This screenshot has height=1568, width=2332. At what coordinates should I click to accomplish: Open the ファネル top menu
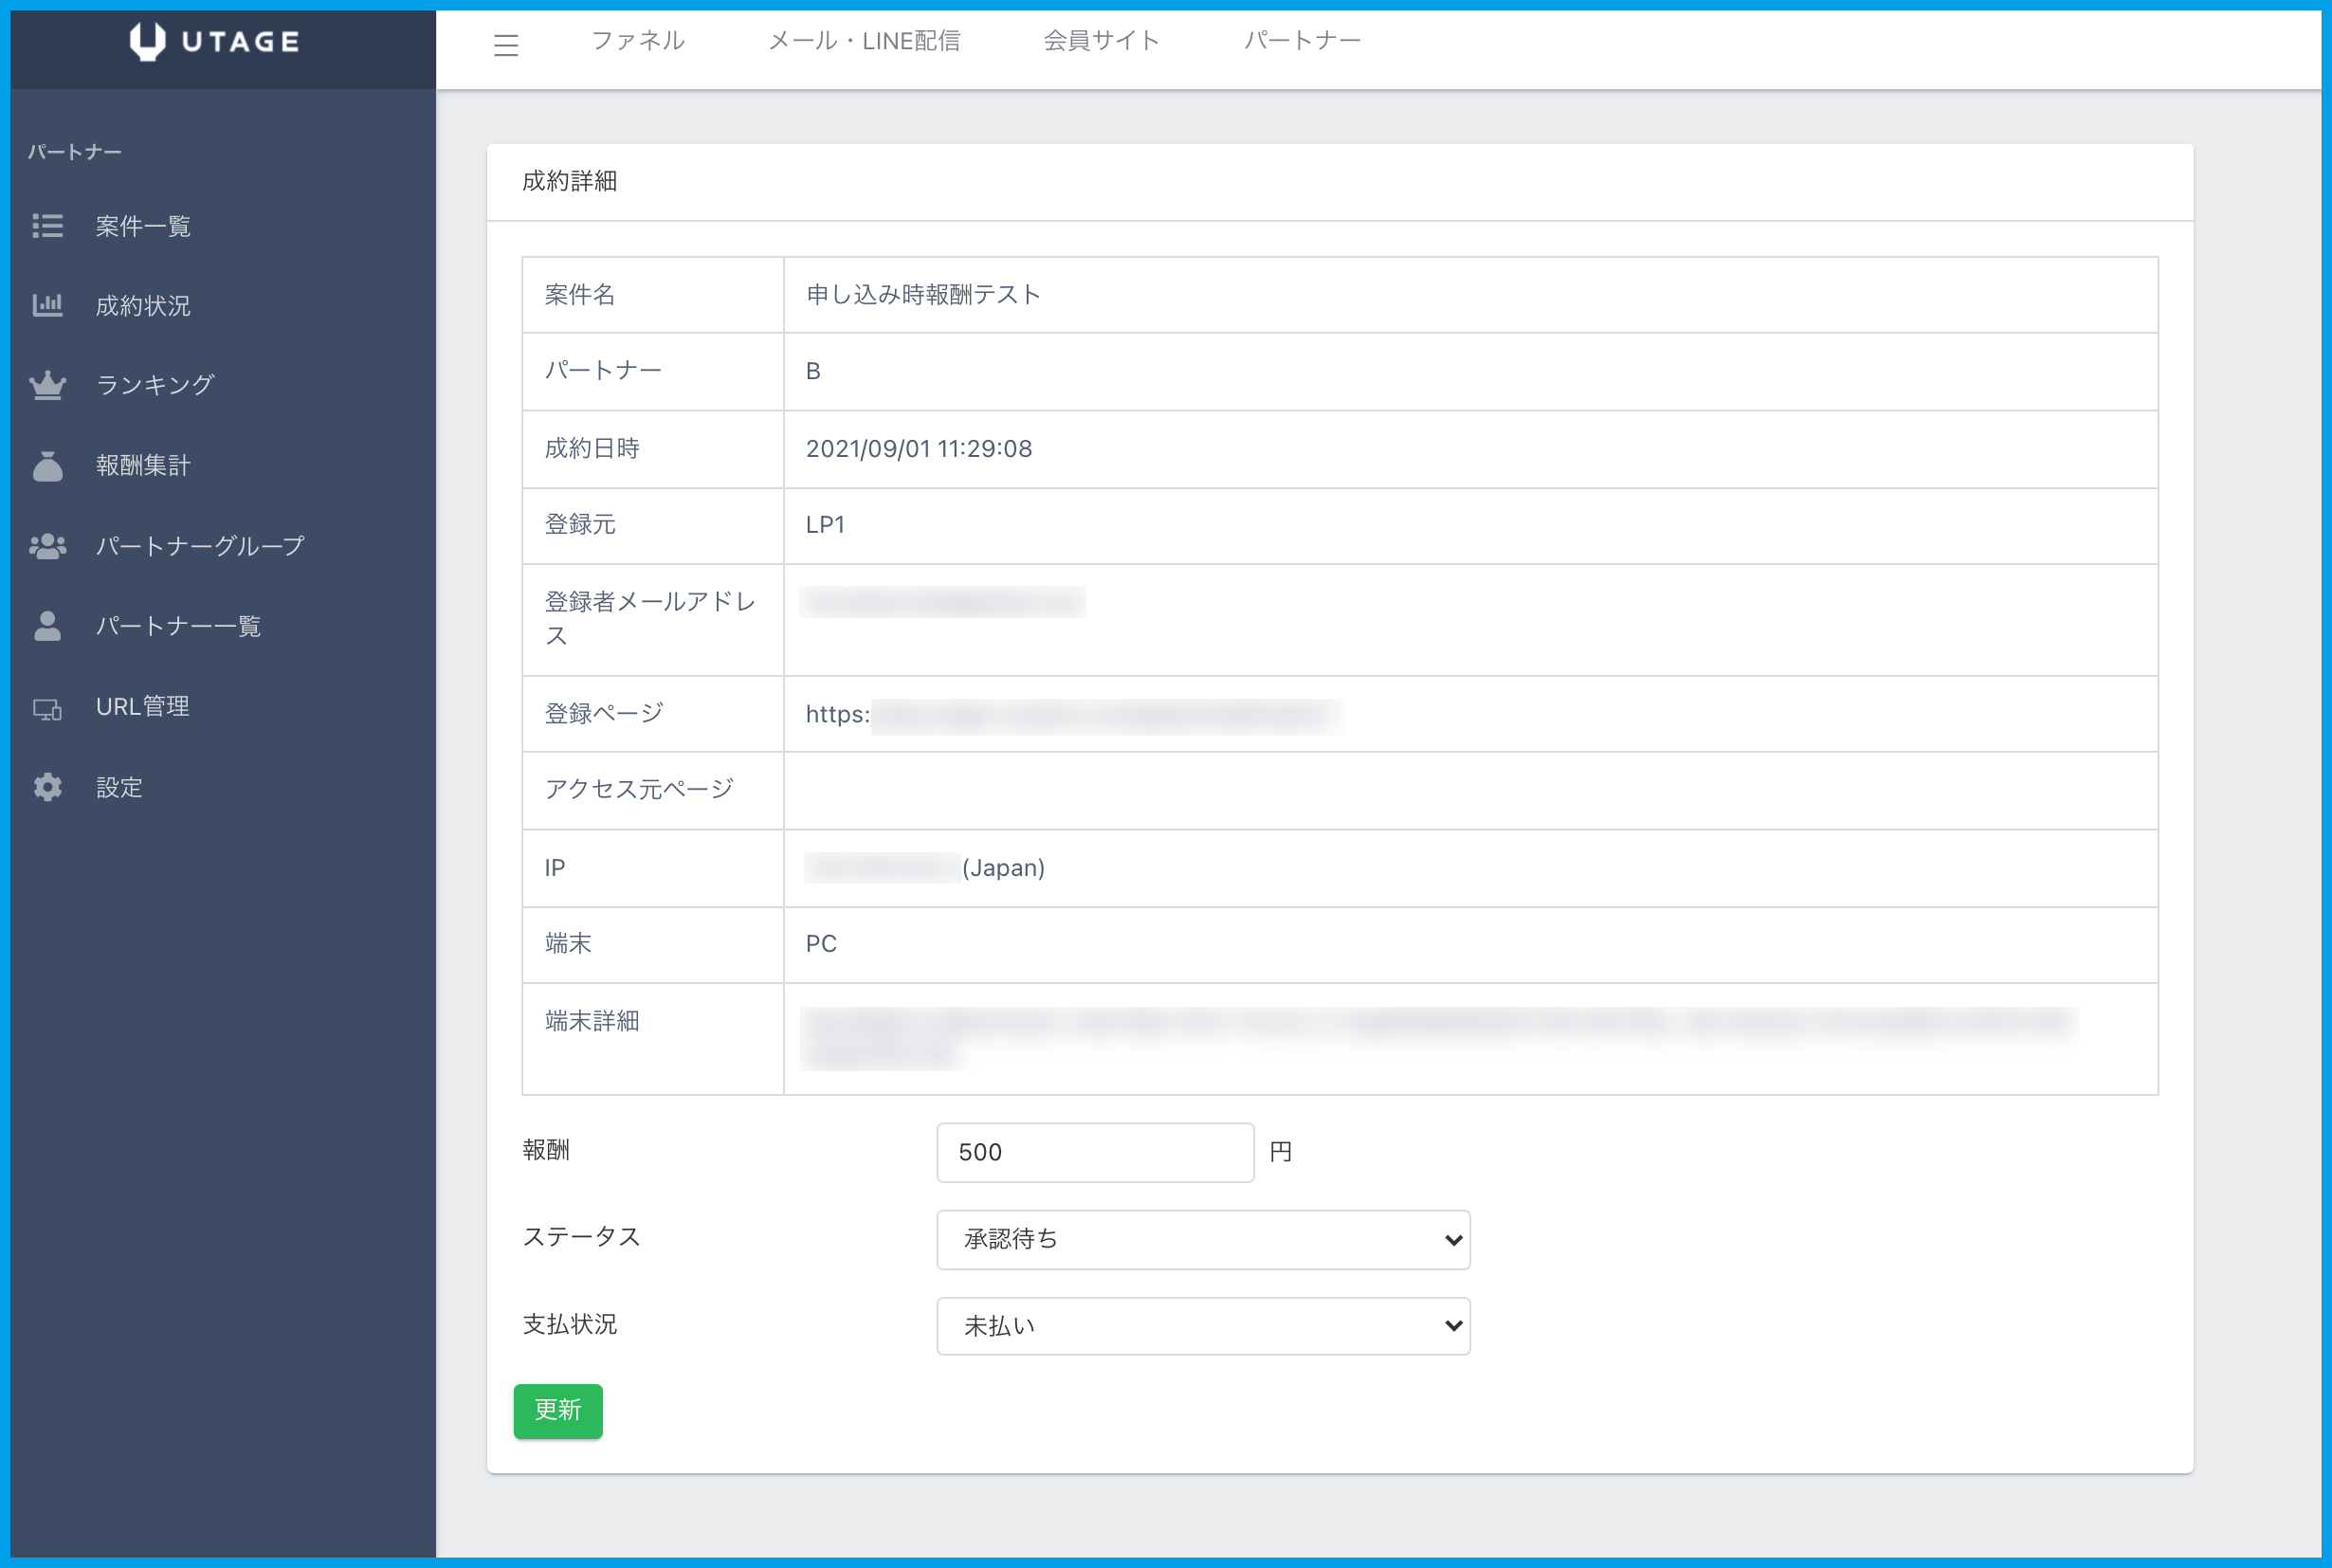pos(638,41)
